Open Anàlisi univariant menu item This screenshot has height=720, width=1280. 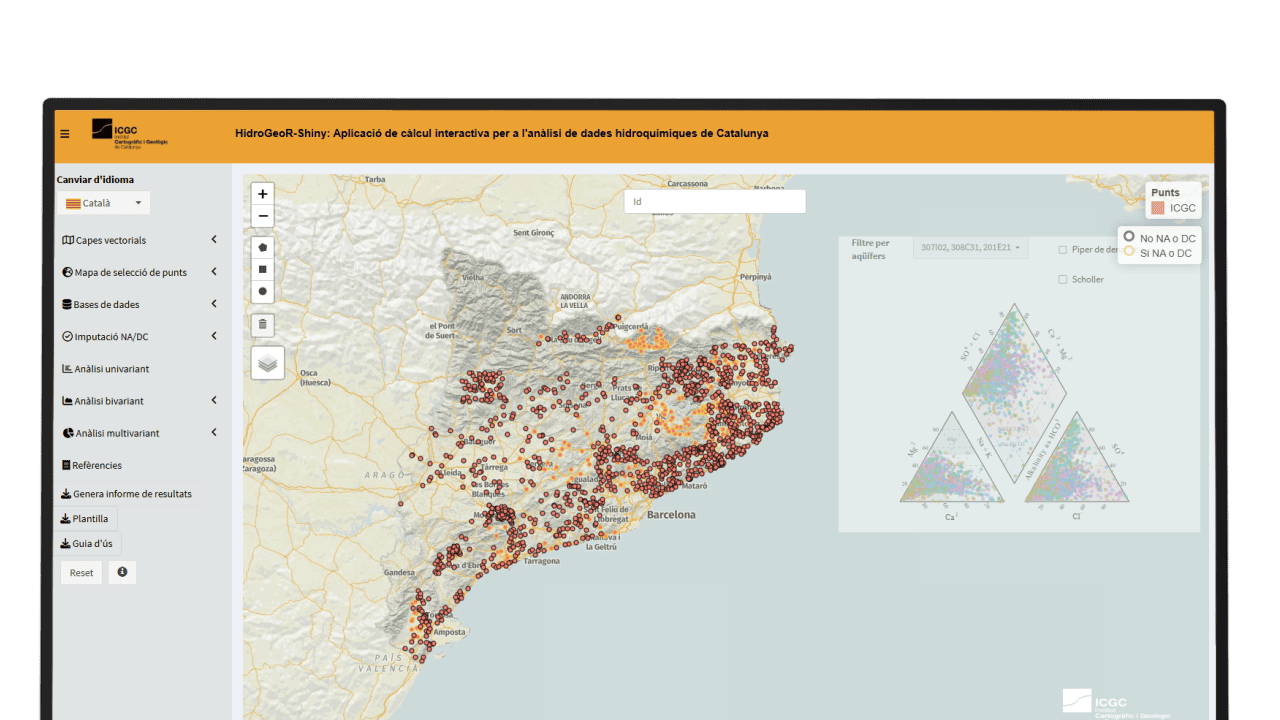pyautogui.click(x=111, y=369)
